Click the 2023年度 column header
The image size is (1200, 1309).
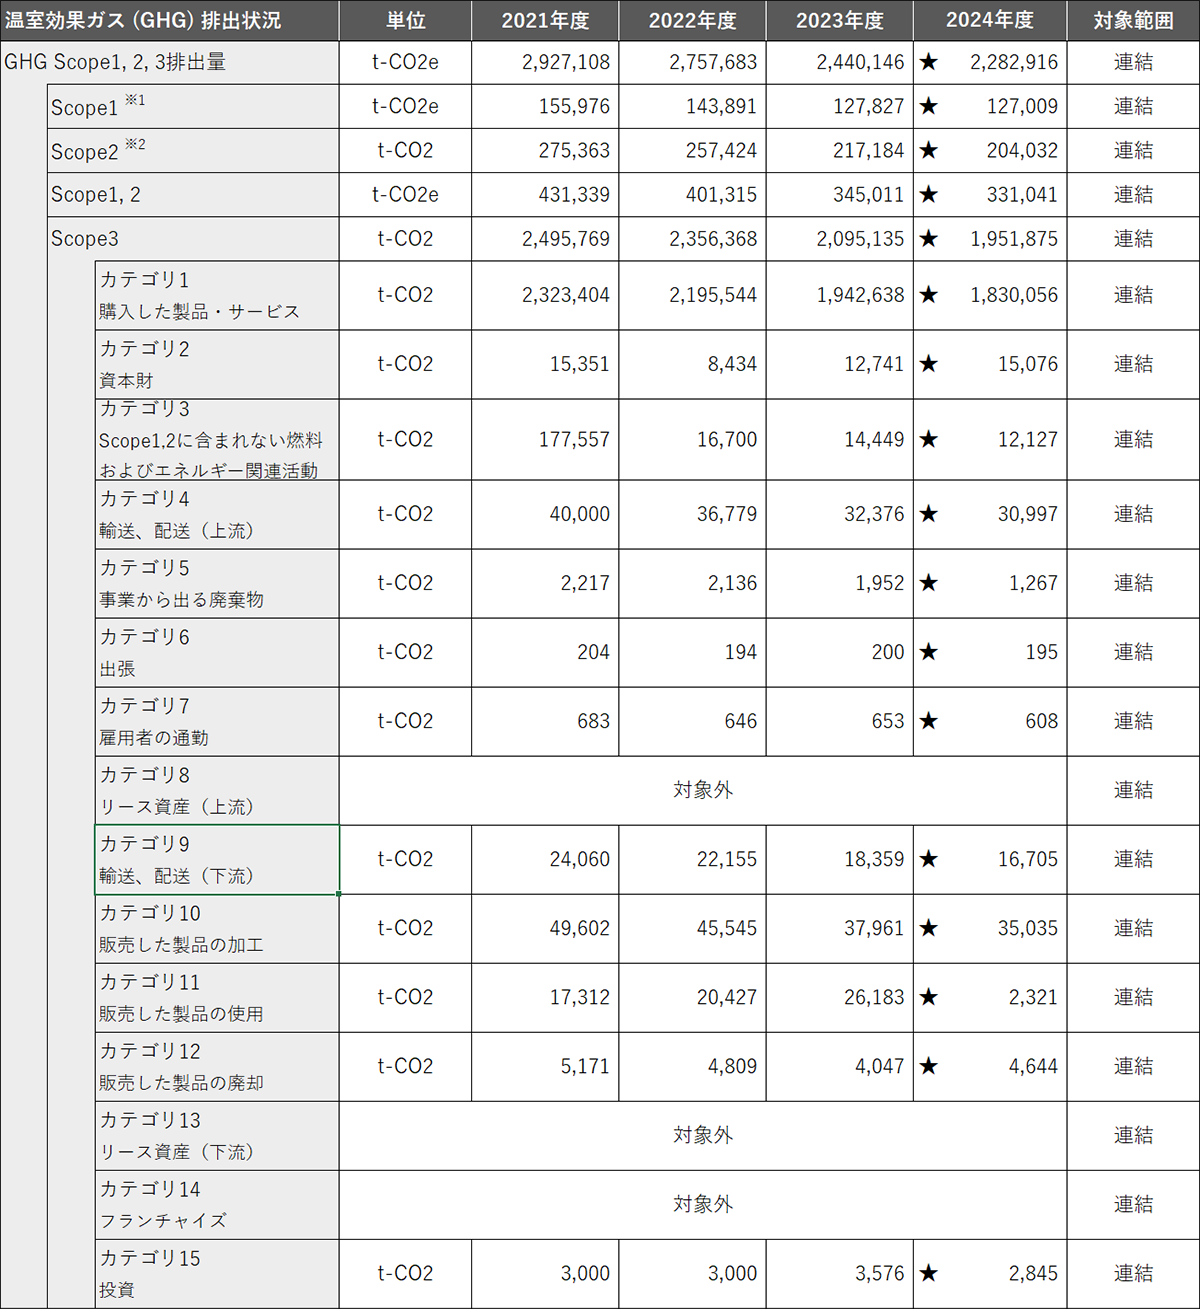(839, 20)
